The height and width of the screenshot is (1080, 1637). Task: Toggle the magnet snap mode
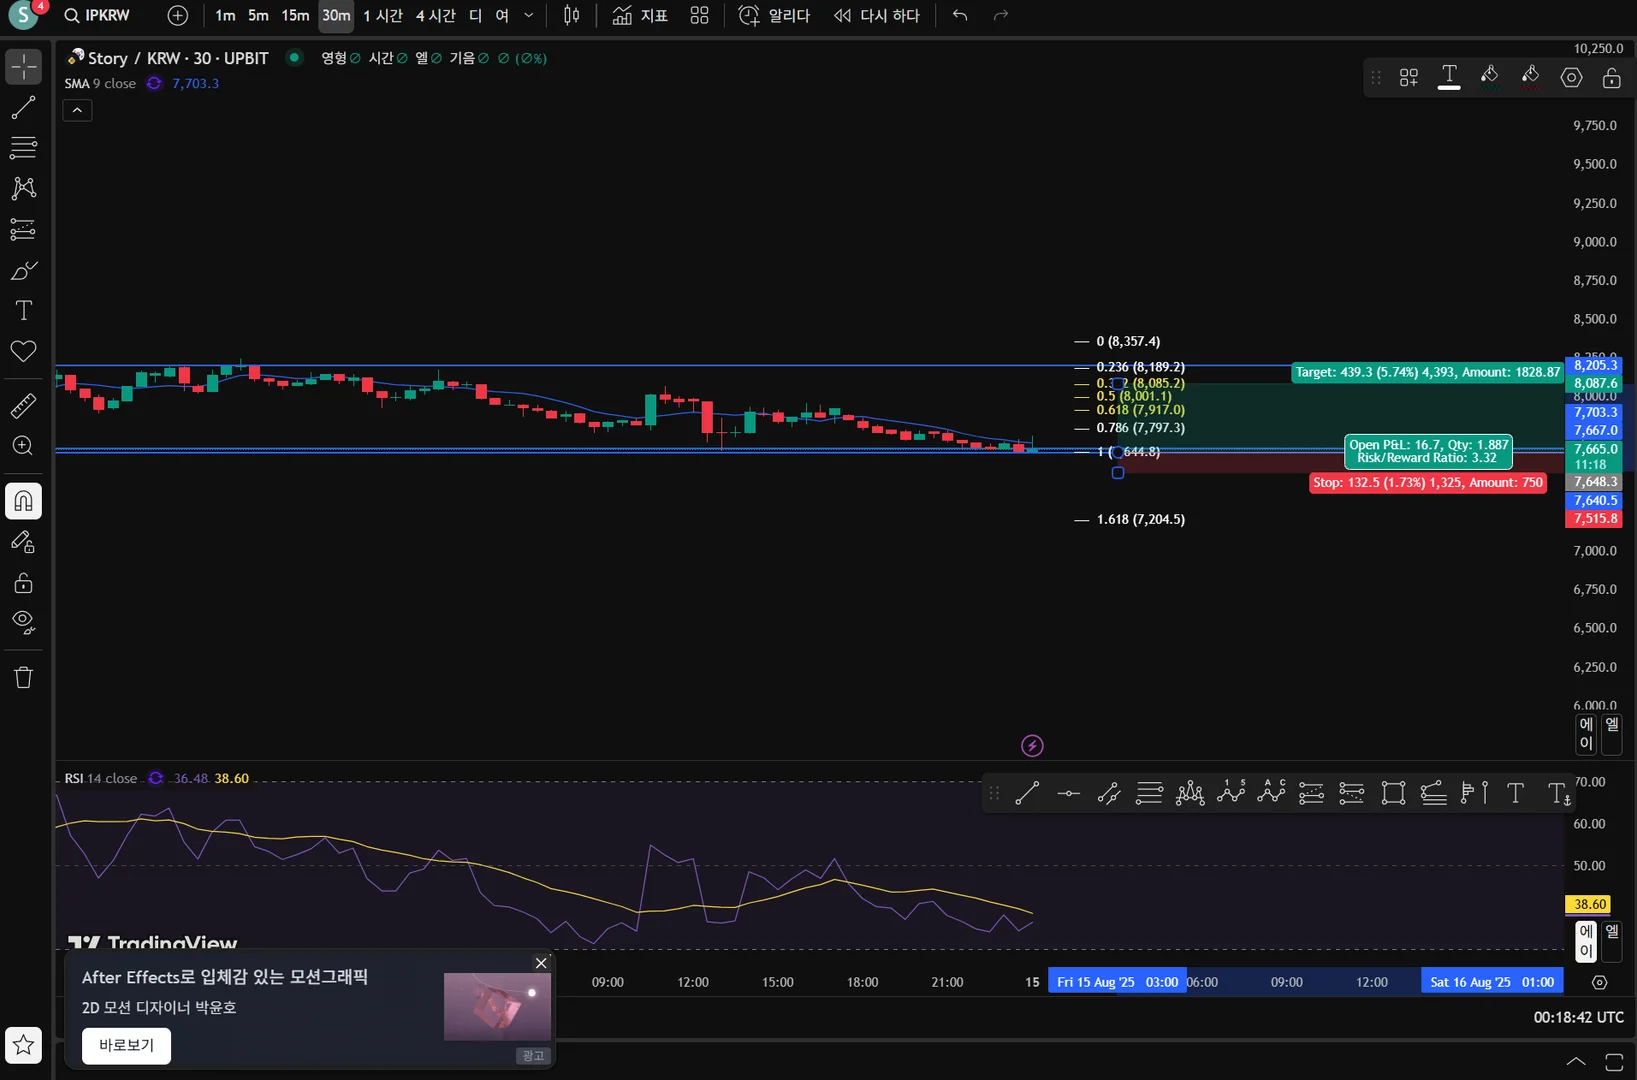click(23, 501)
